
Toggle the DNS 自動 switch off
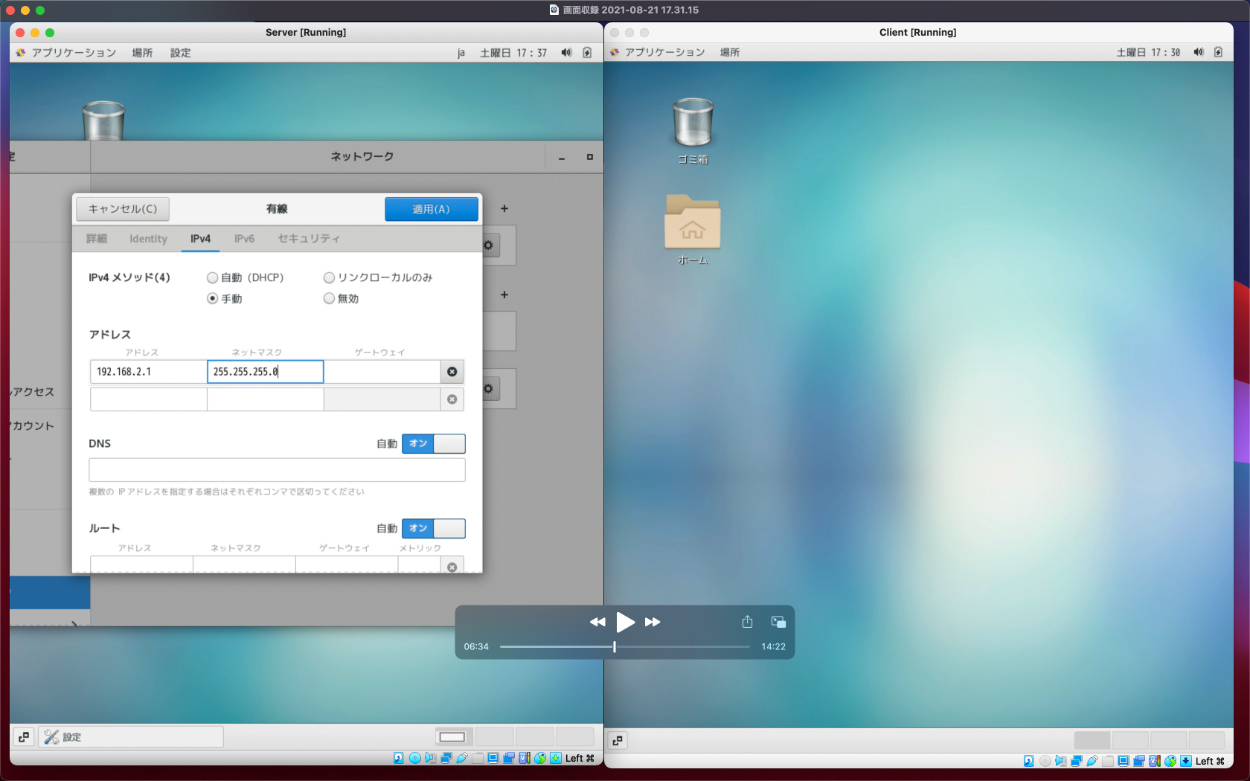pyautogui.click(x=433, y=443)
